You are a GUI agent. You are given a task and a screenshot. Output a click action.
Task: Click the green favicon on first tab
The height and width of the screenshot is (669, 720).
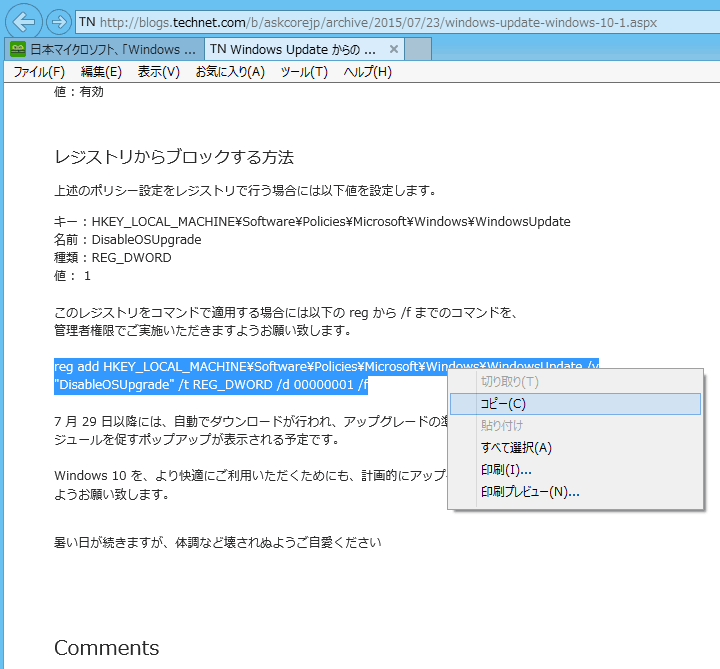tap(18, 49)
